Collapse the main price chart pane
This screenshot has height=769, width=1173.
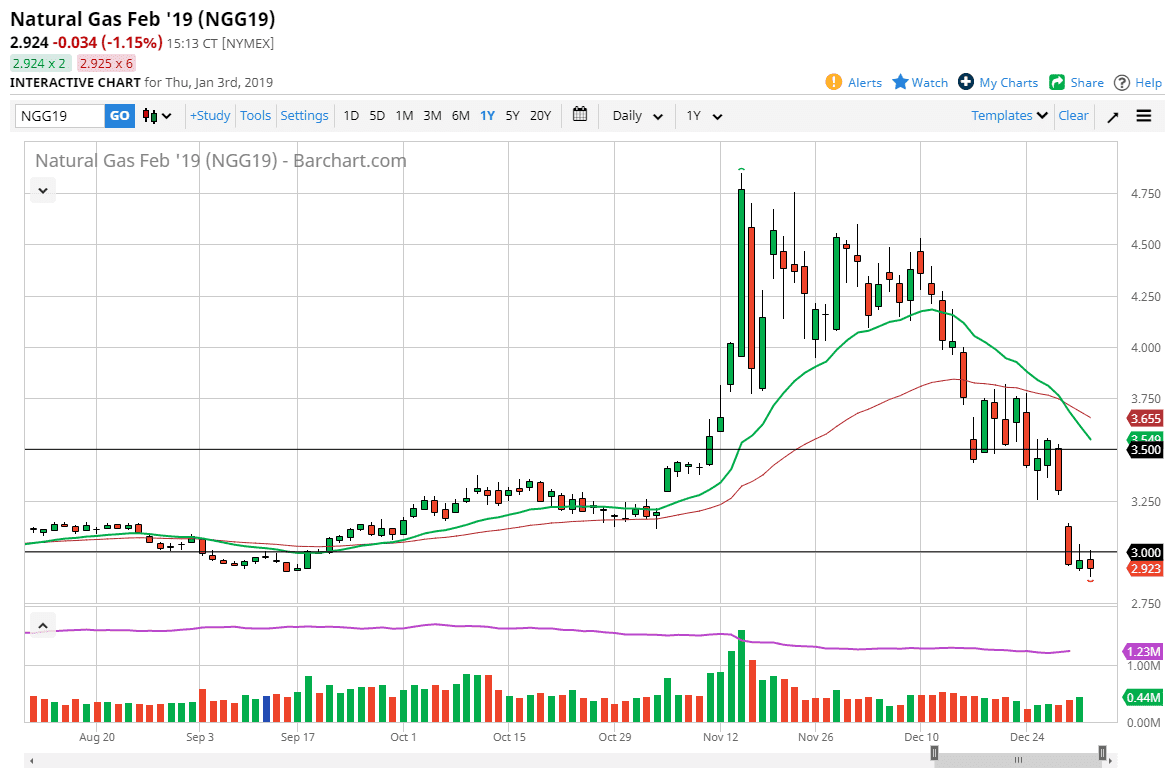(x=43, y=189)
